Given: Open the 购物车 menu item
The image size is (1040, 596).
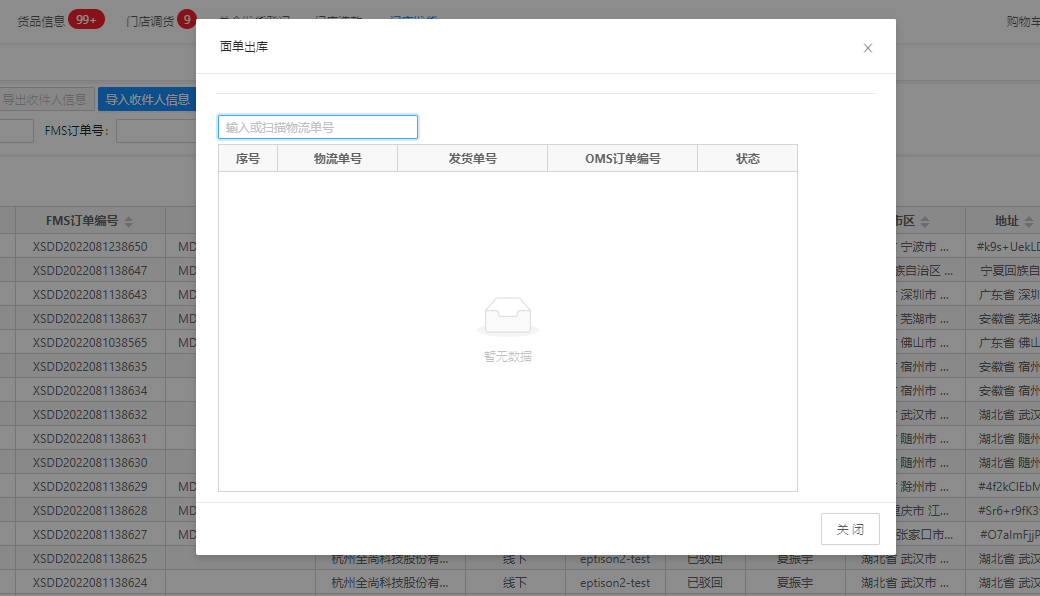Looking at the screenshot, I should tap(1022, 21).
